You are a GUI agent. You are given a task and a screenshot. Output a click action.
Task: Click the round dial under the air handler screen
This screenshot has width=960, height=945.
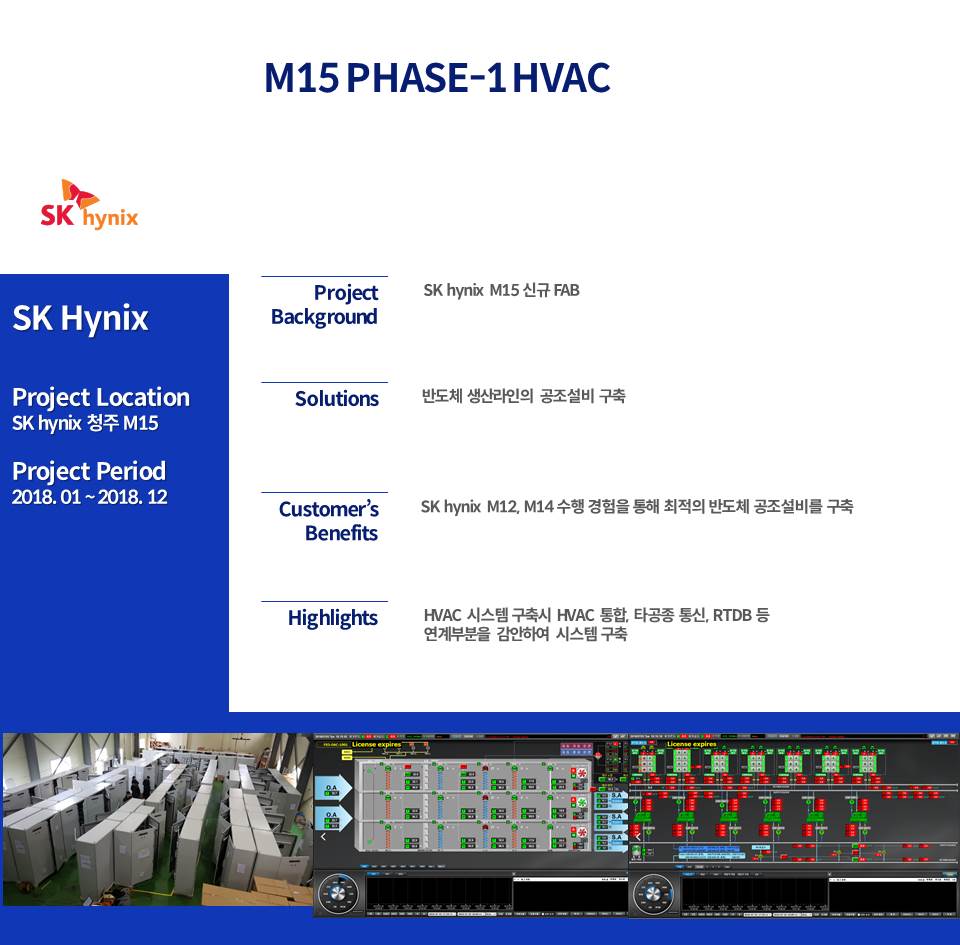339,893
